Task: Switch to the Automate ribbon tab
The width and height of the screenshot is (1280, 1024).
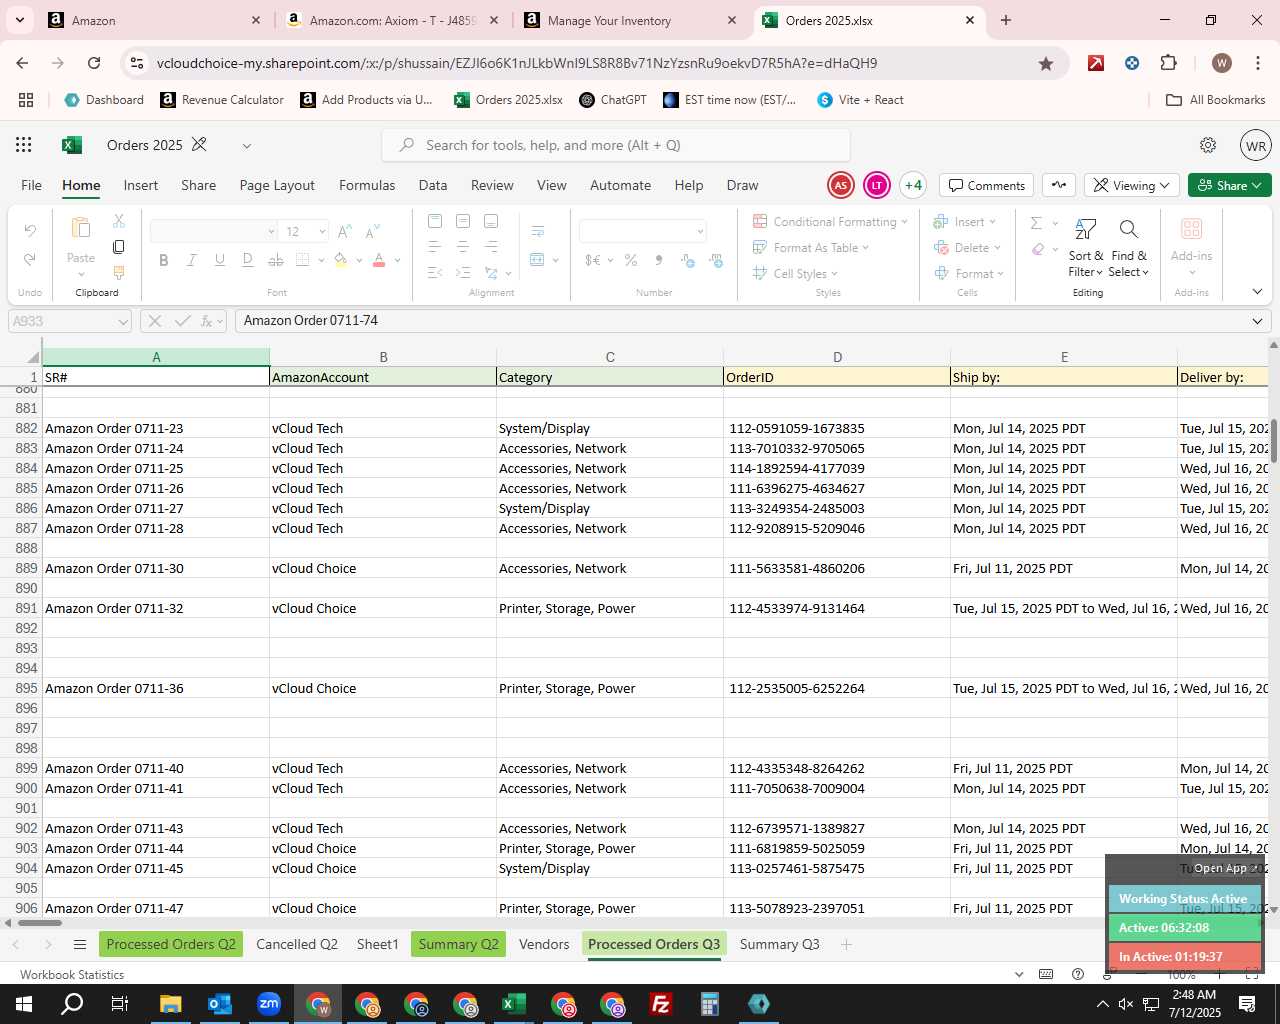Action: tap(620, 185)
